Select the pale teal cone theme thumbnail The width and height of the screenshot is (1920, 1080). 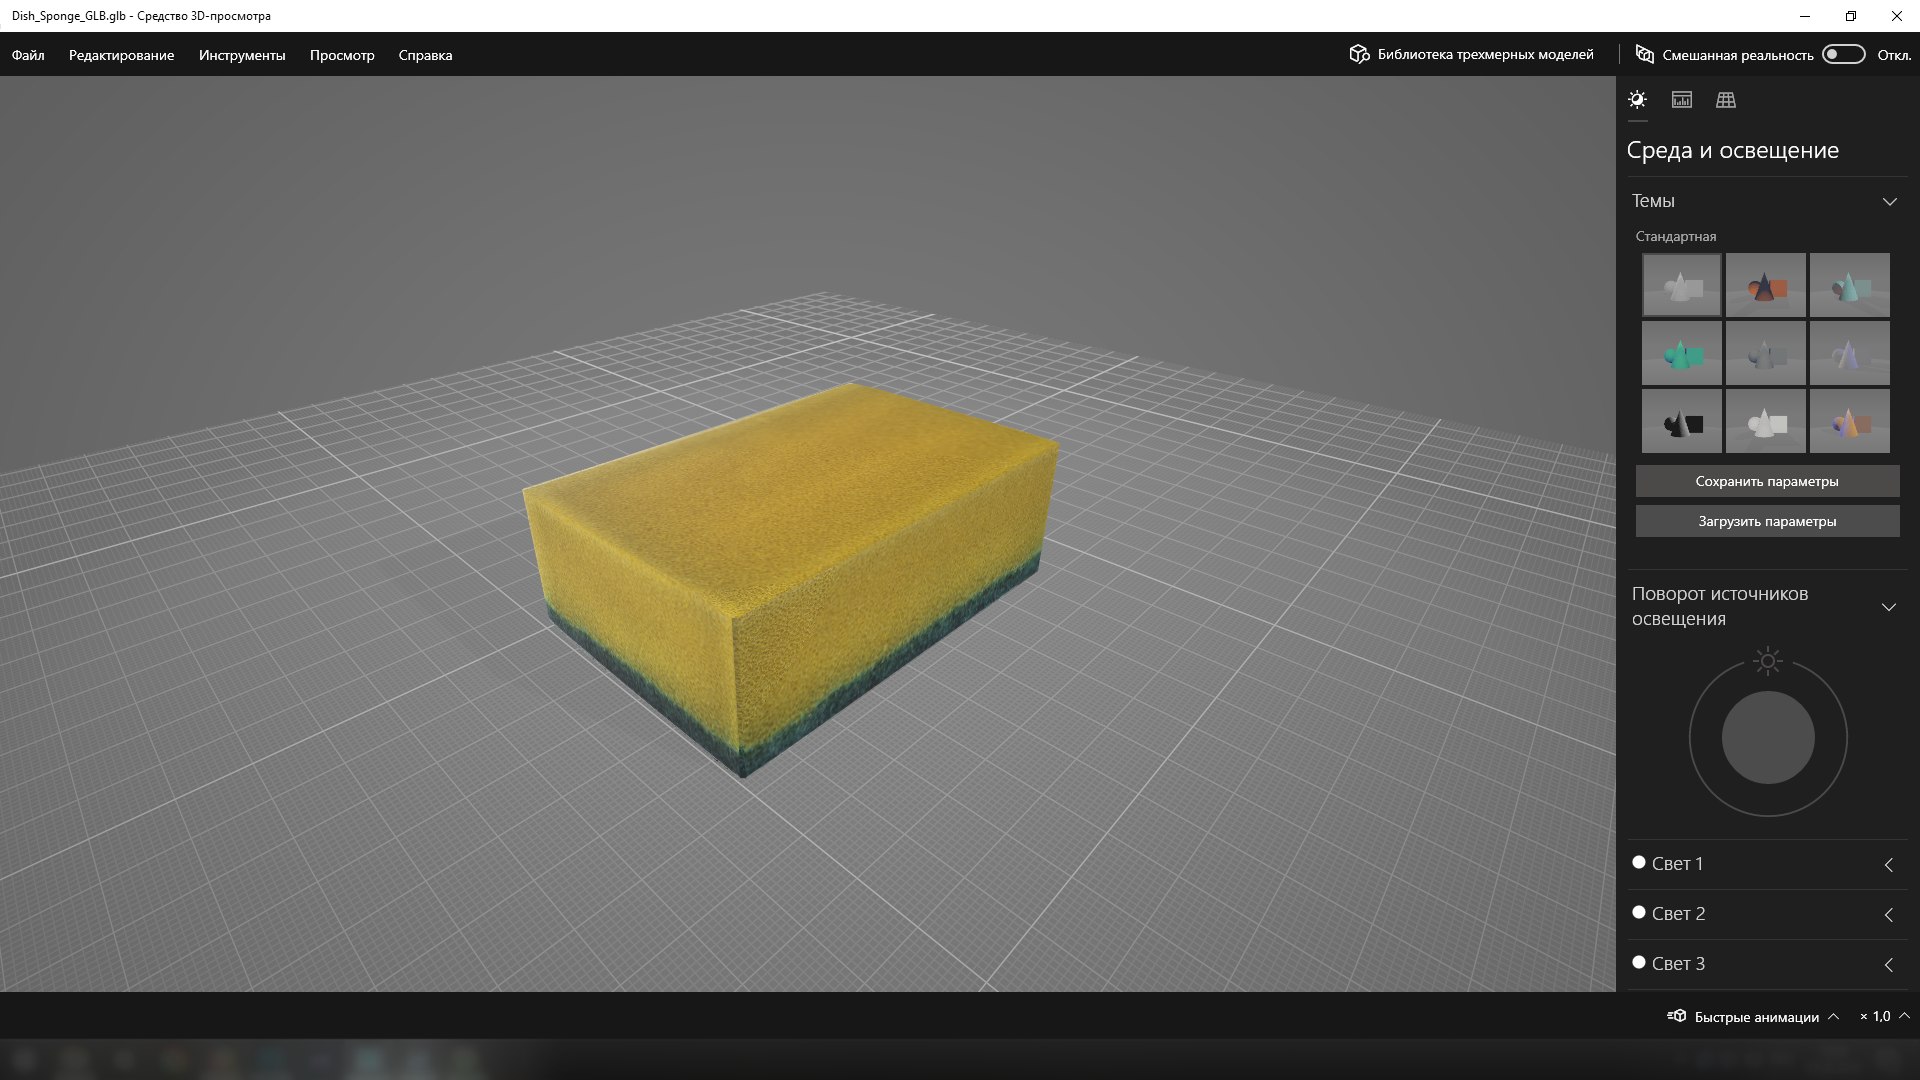pyautogui.click(x=1850, y=285)
